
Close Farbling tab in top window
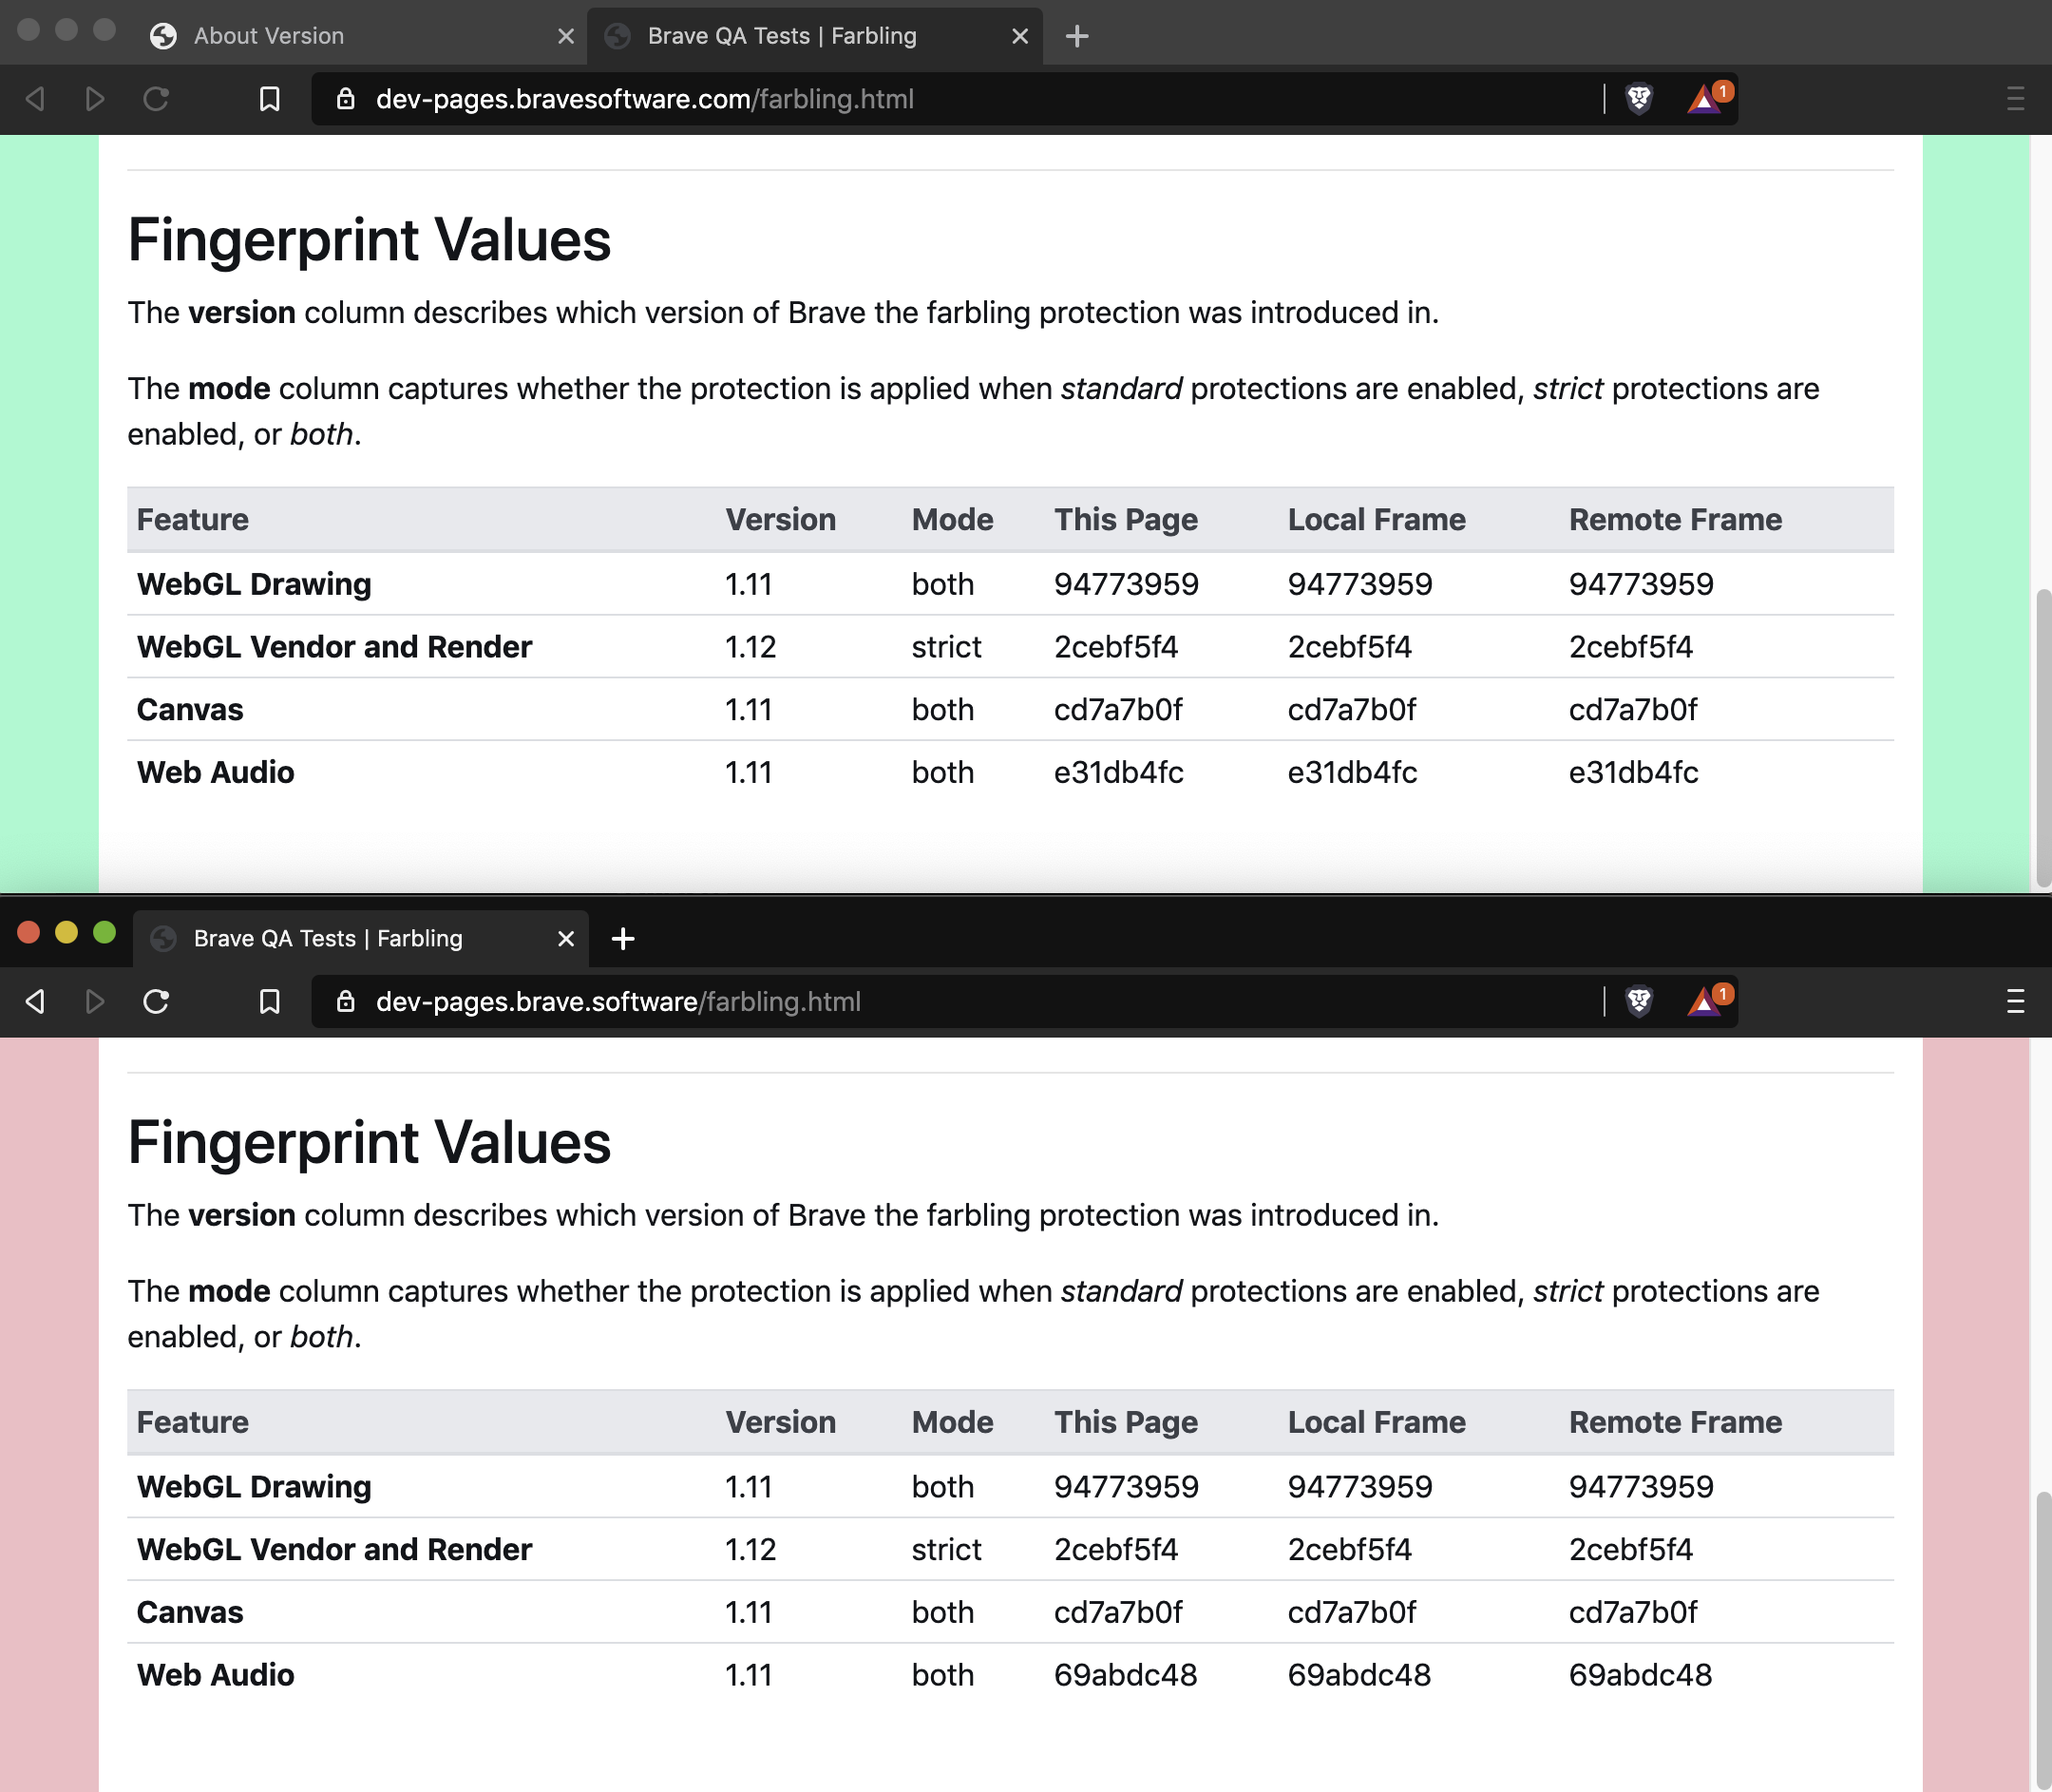(1020, 36)
